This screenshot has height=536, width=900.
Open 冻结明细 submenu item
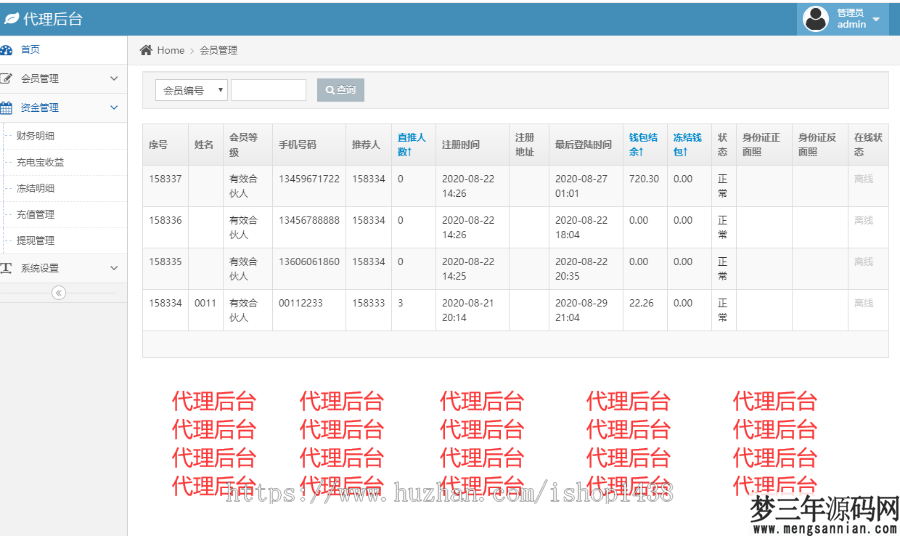36,188
